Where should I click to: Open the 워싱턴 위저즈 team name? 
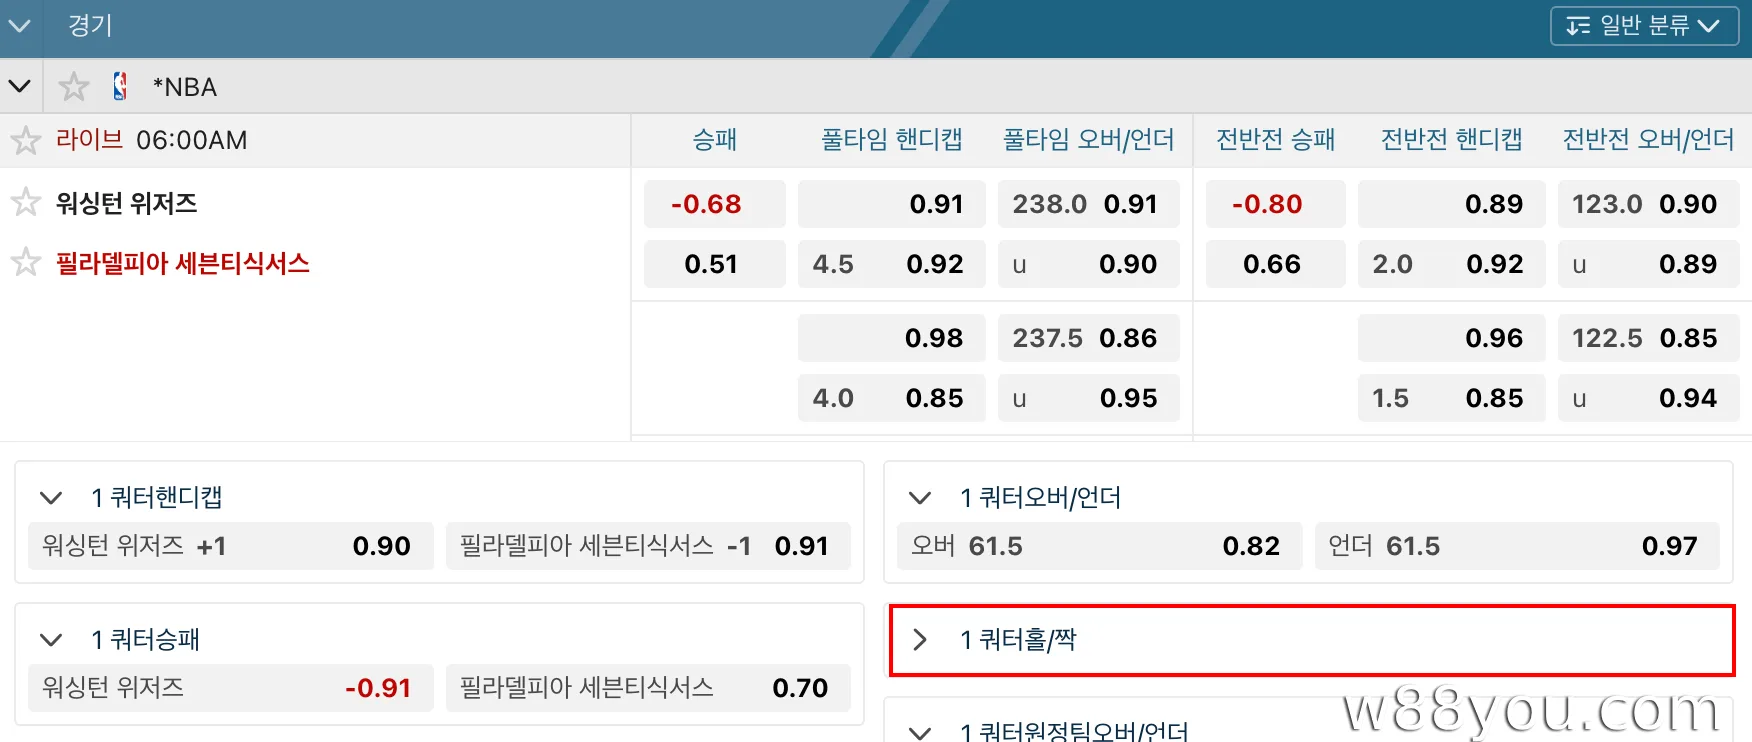(x=127, y=203)
